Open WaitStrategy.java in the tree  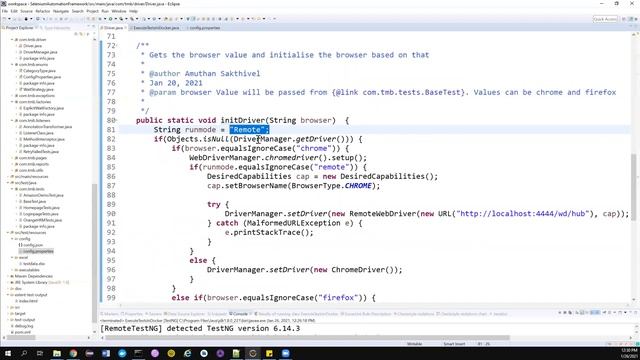tap(38, 89)
